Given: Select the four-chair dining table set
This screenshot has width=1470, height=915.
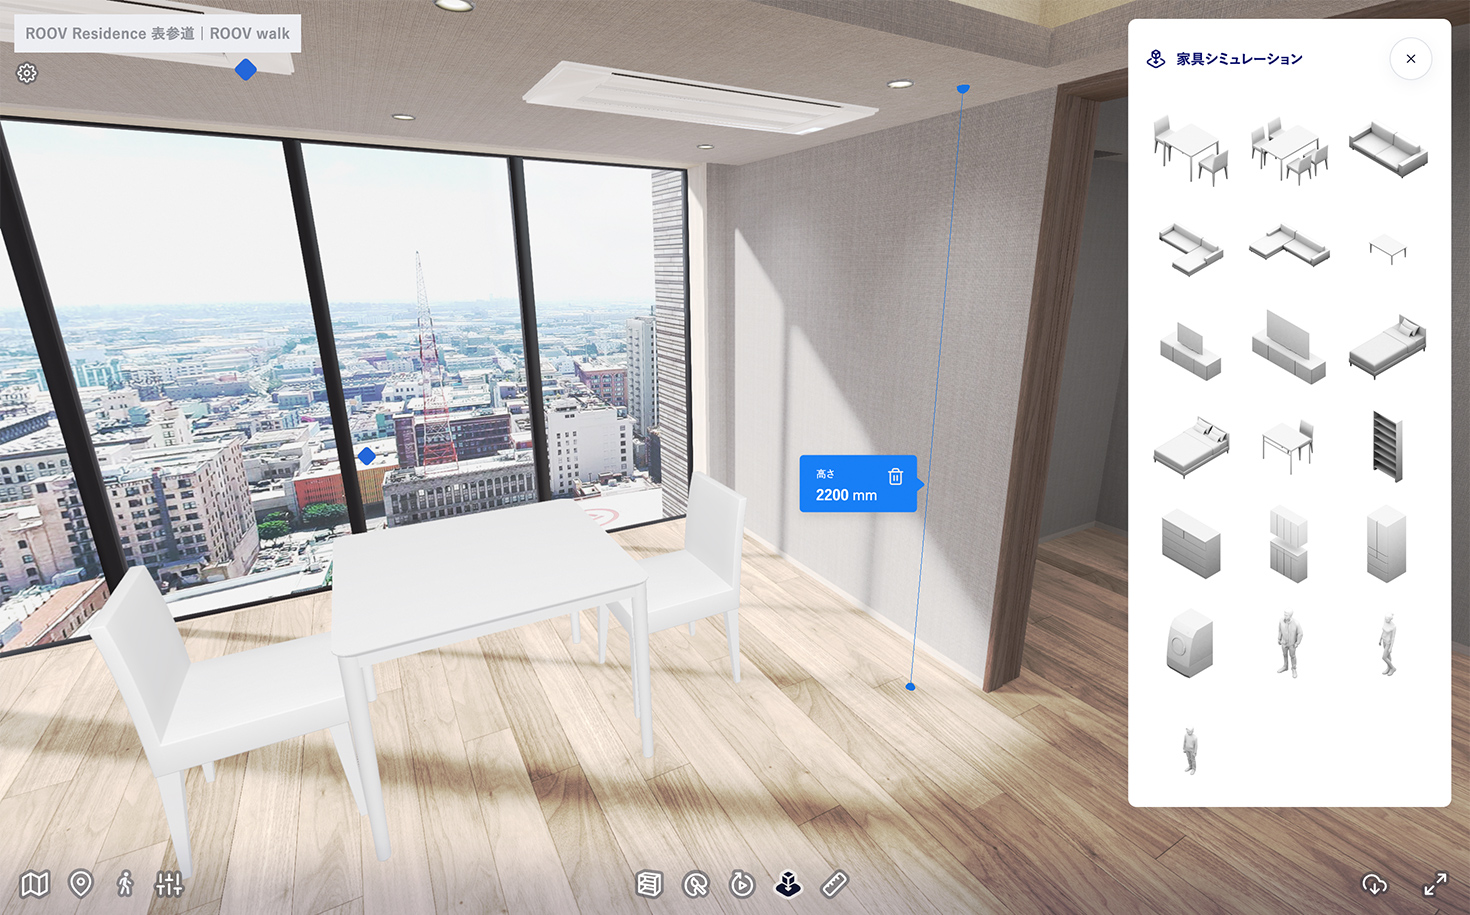Looking at the screenshot, I should tap(1289, 150).
